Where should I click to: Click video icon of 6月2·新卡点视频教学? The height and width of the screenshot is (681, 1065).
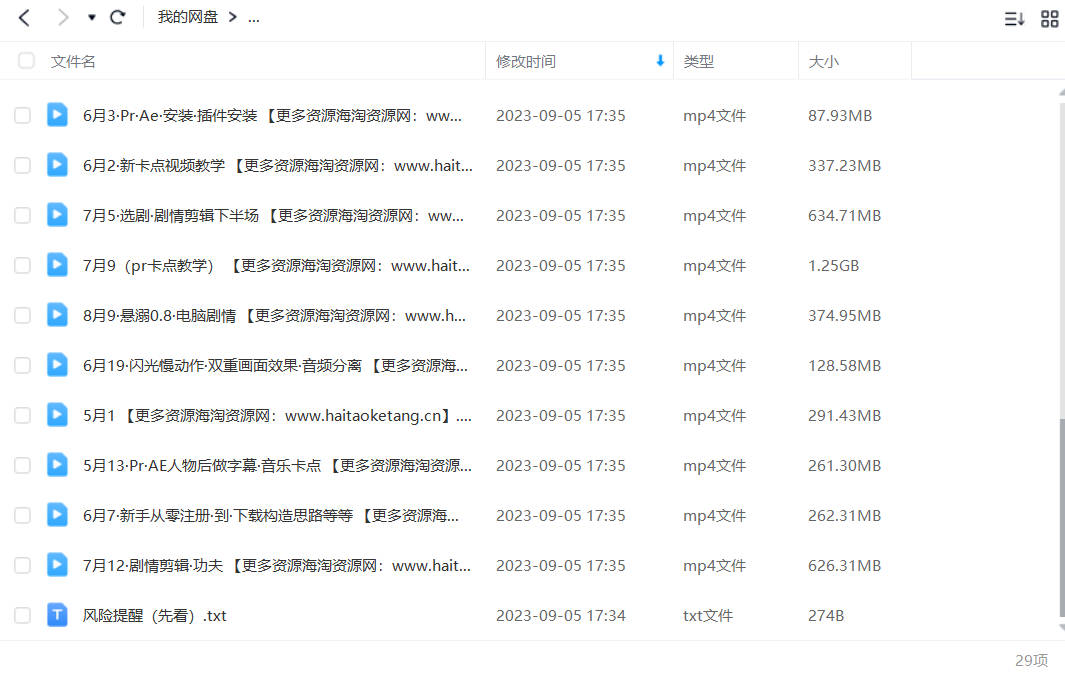click(57, 165)
